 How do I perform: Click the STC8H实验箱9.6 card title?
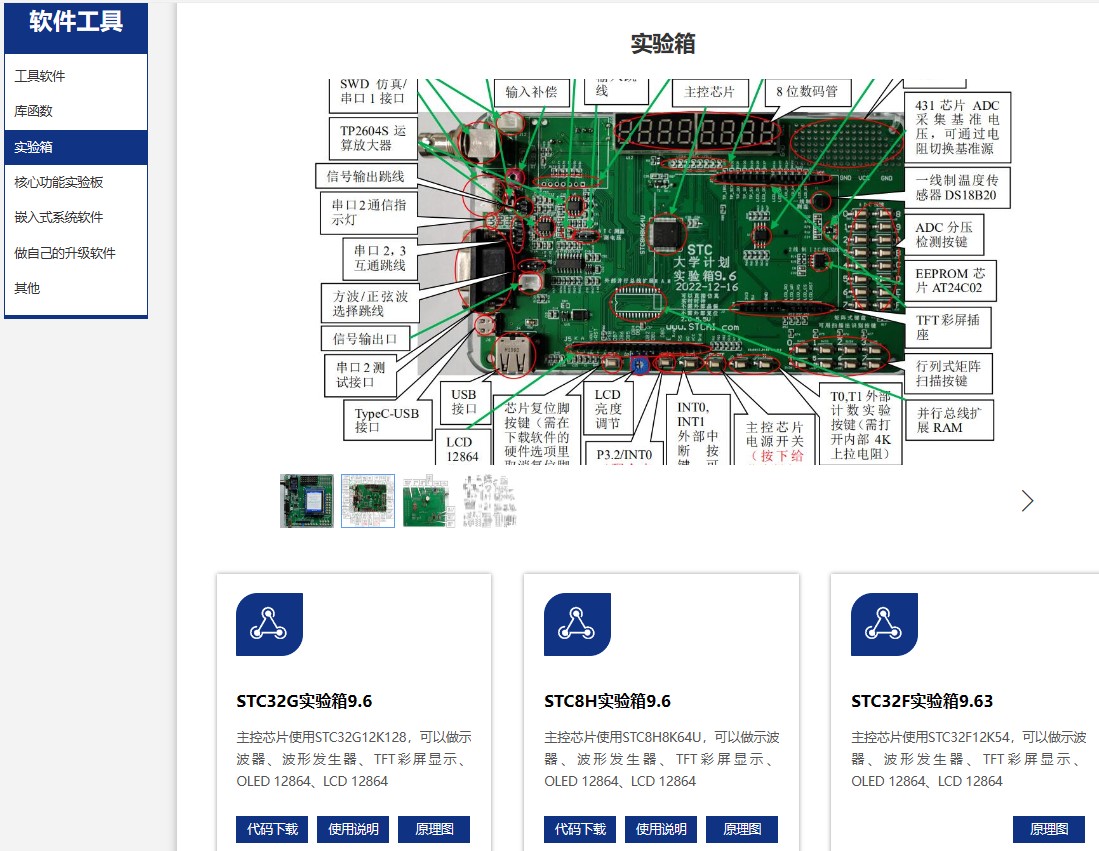click(x=607, y=701)
